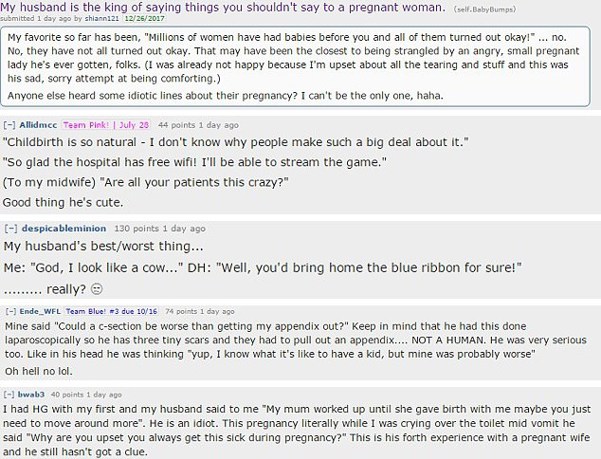This screenshot has width=601, height=459.
Task: Click the post body text box
Action: tap(295, 66)
